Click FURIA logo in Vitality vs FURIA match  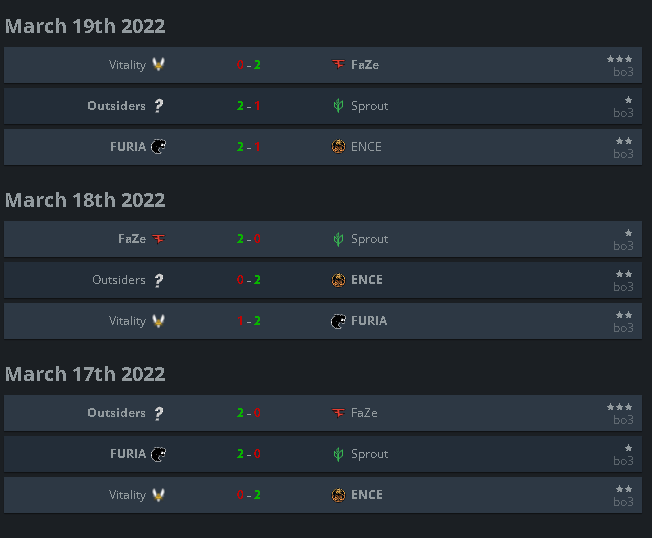338,321
